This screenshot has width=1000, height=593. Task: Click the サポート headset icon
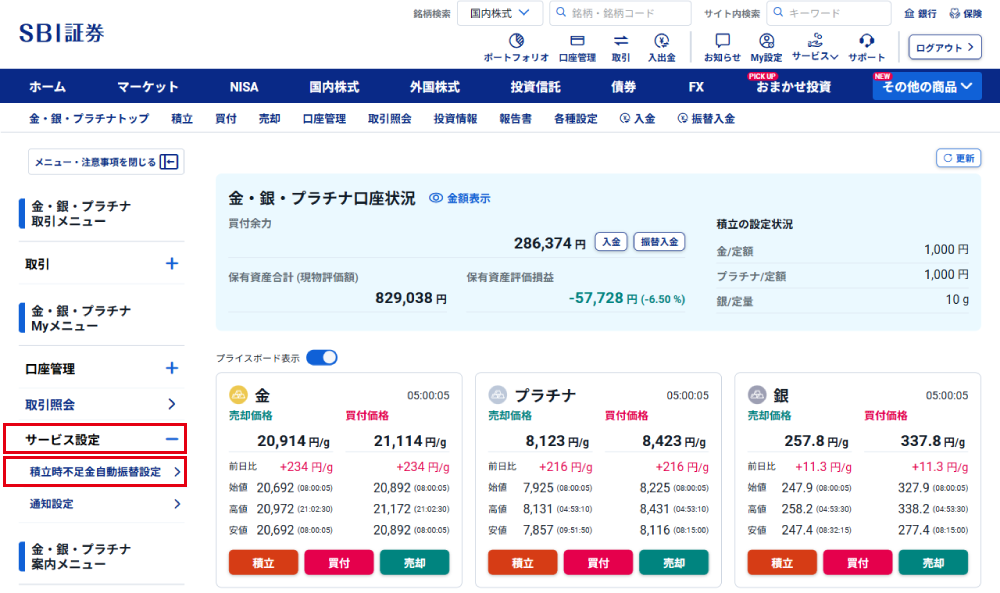866,42
